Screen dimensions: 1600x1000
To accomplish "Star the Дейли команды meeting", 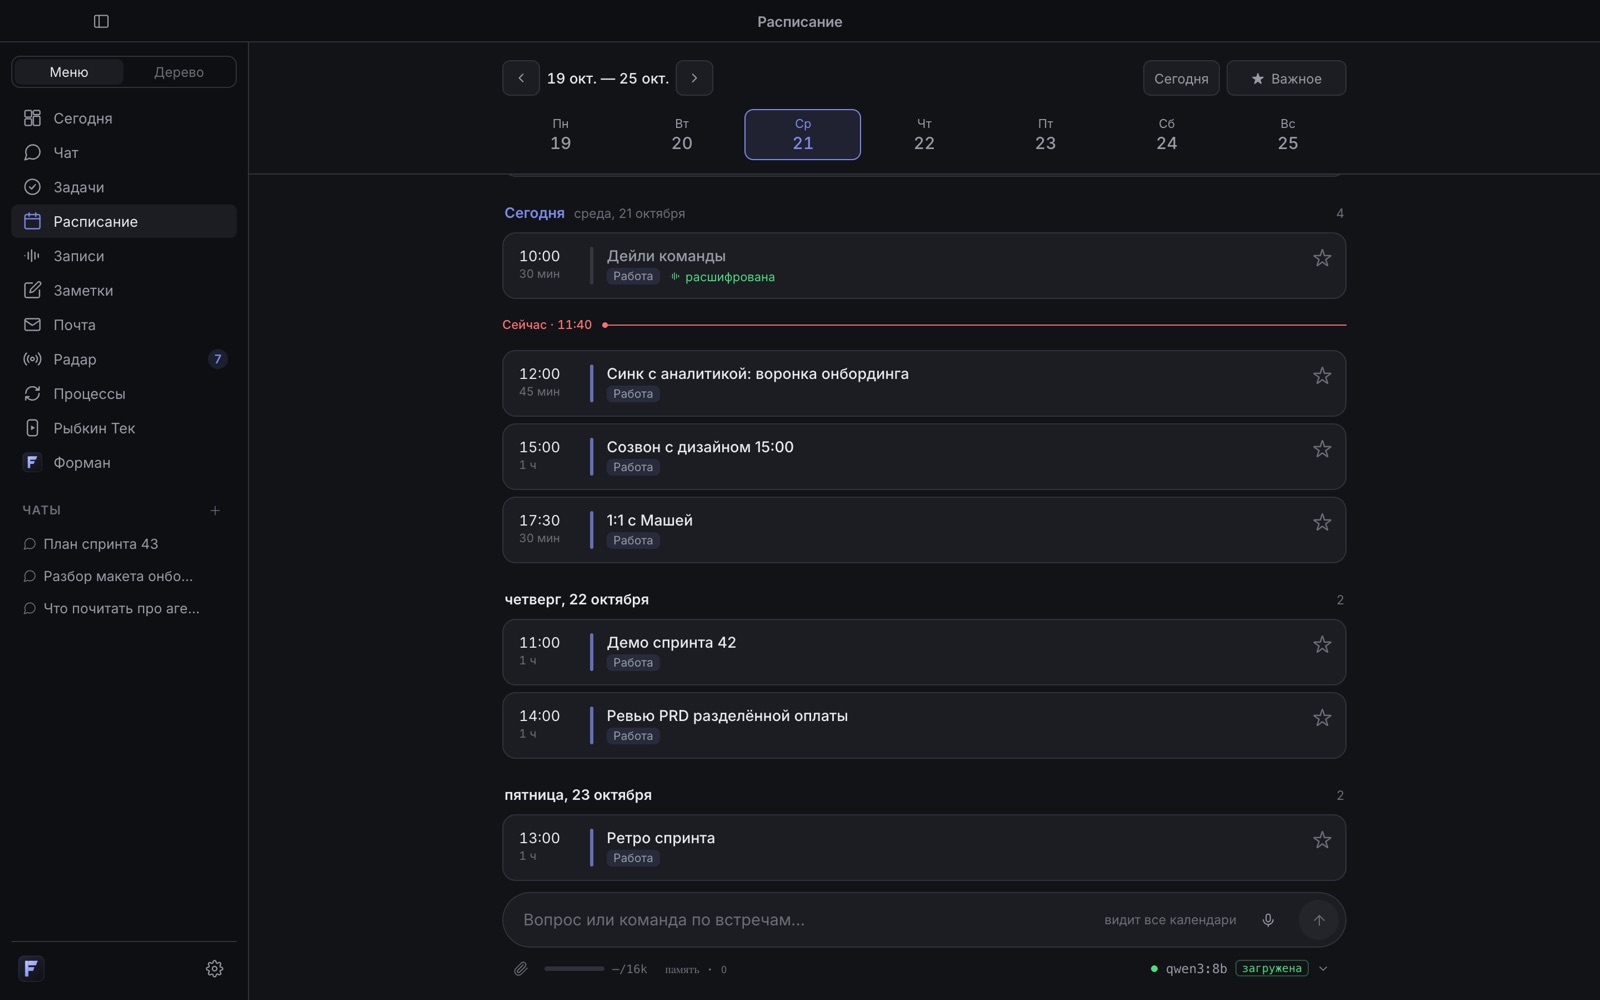I will (1322, 258).
